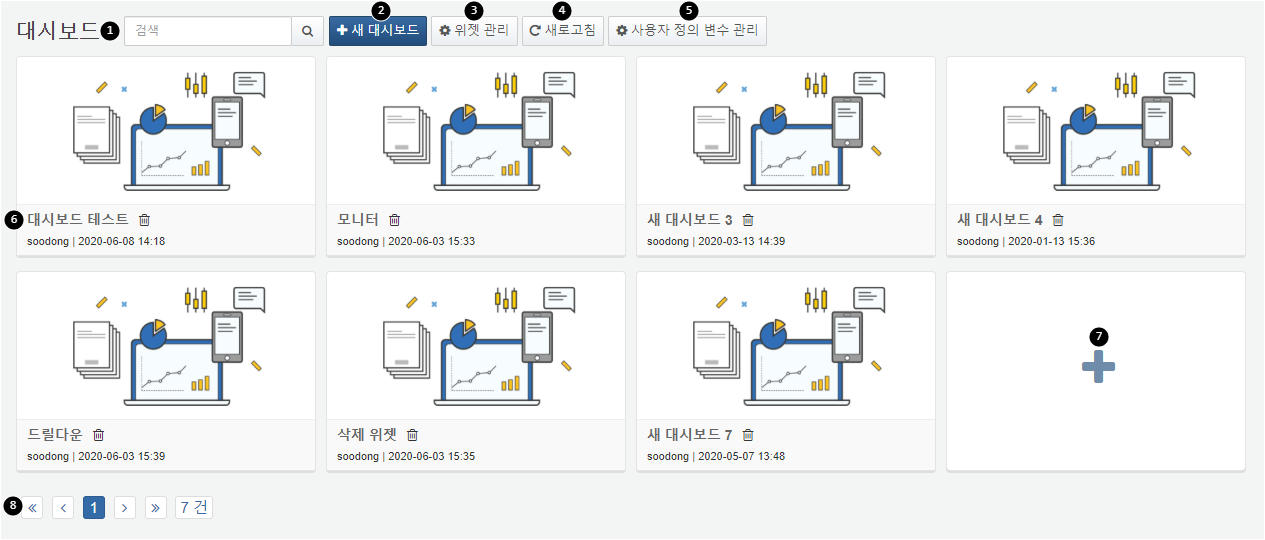Image resolution: width=1265 pixels, height=540 pixels.
Task: Focus the 검색 search input field
Action: pos(208,31)
